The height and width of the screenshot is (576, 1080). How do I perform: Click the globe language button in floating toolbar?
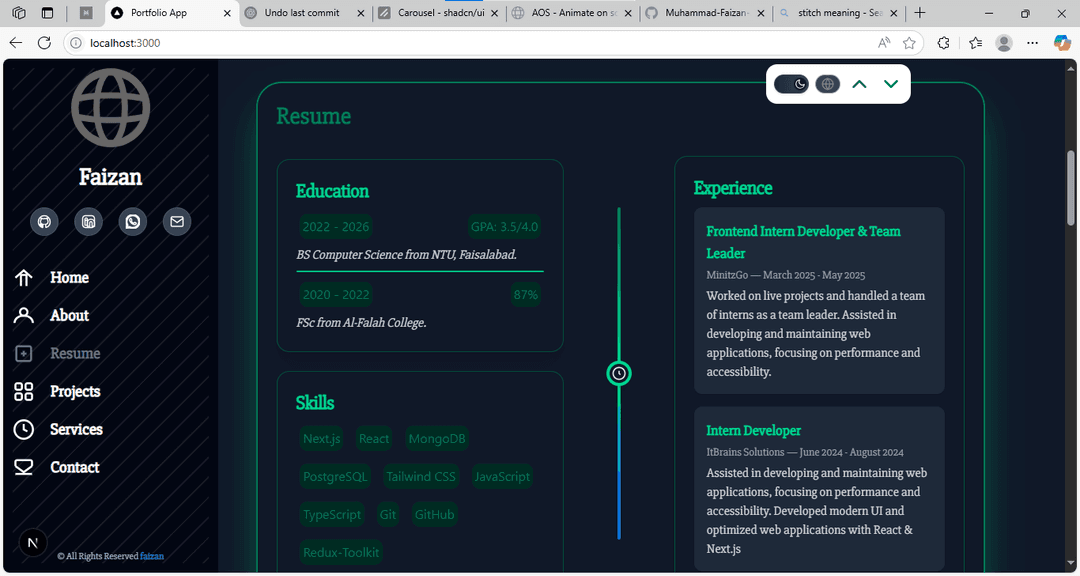coord(828,84)
